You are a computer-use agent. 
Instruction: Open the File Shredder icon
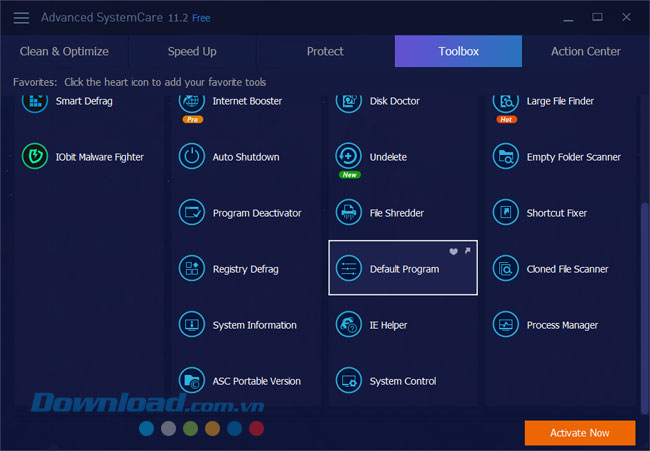(349, 212)
